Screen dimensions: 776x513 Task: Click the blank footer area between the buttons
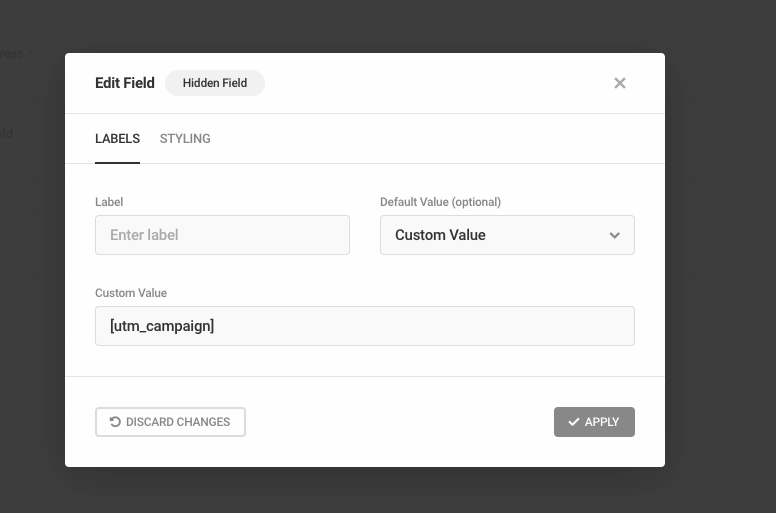pyautogui.click(x=400, y=422)
